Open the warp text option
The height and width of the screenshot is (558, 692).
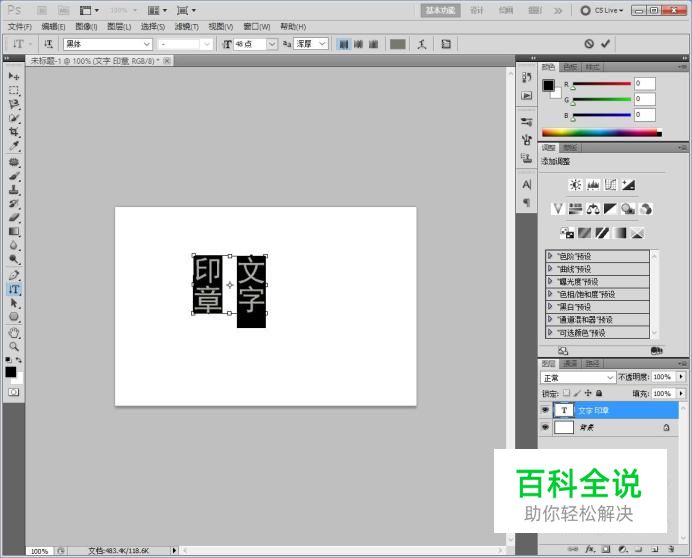point(422,44)
